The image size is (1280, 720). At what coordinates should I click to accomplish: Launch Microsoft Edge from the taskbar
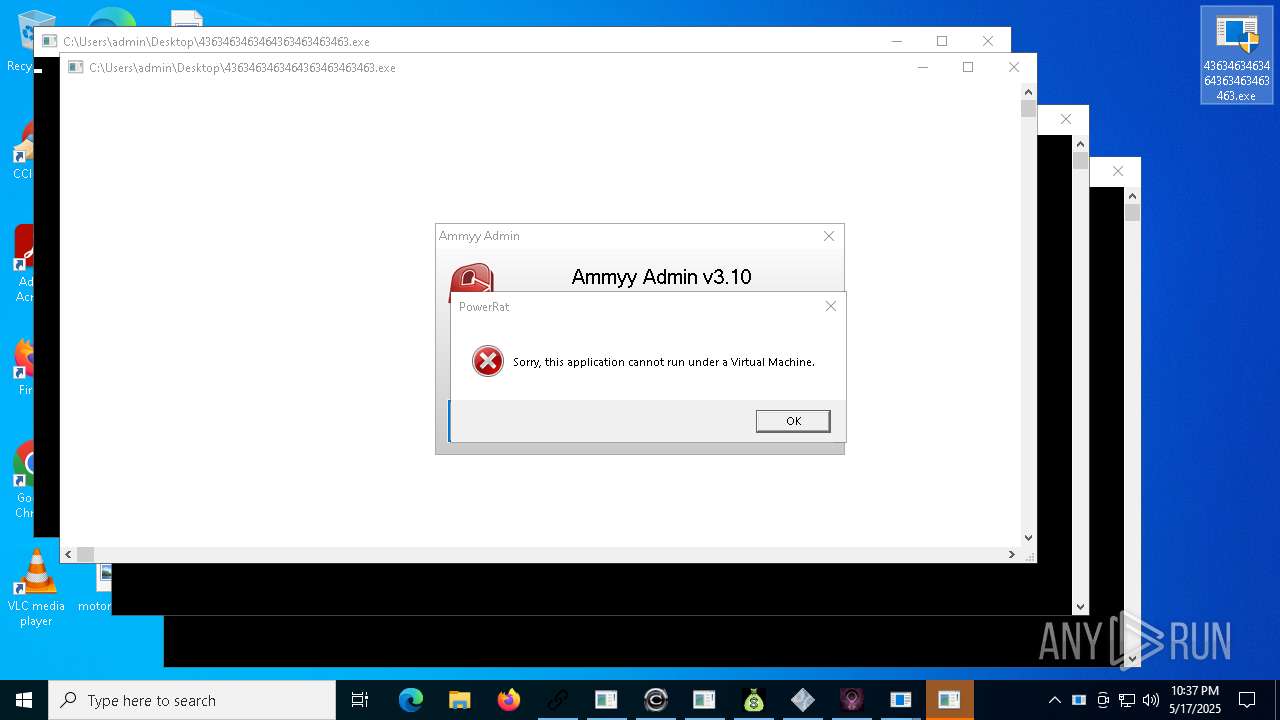411,700
